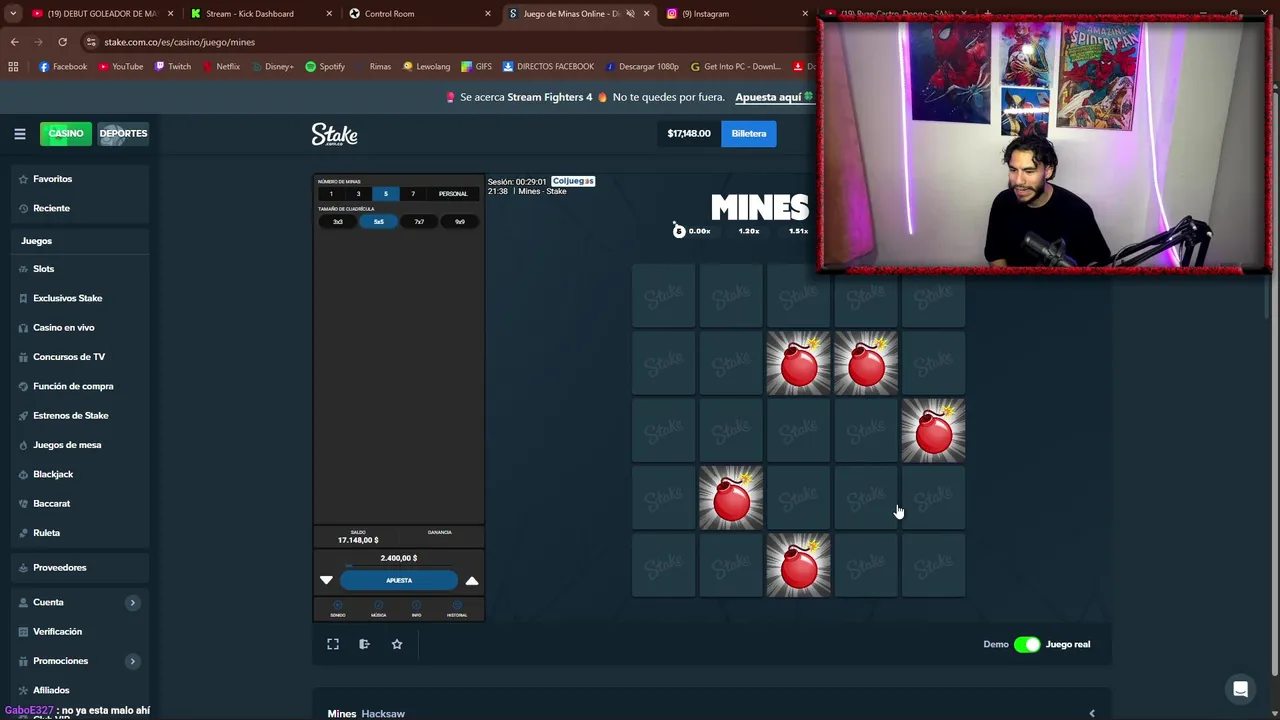This screenshot has width=1280, height=720.
Task: Open the live chat support bubble
Action: (x=1240, y=689)
